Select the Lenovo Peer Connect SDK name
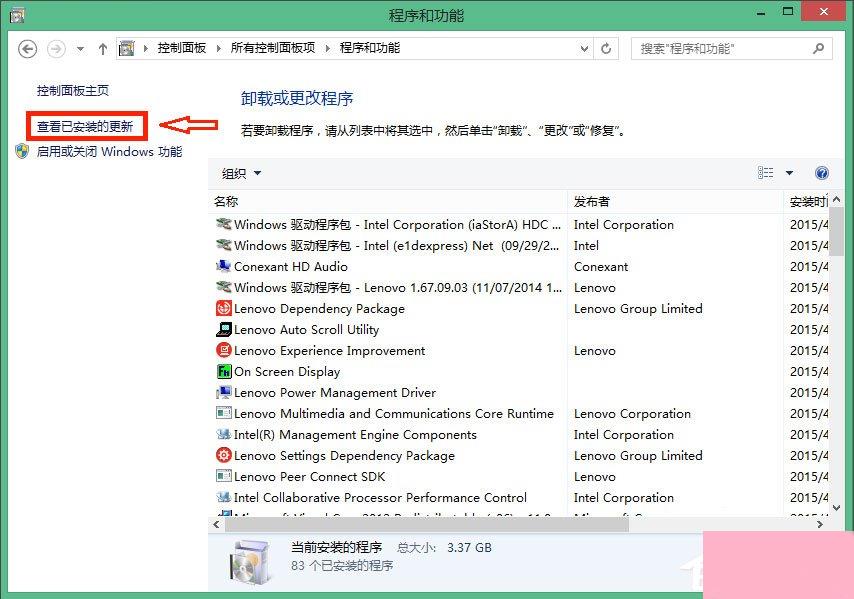854x599 pixels. pos(309,476)
